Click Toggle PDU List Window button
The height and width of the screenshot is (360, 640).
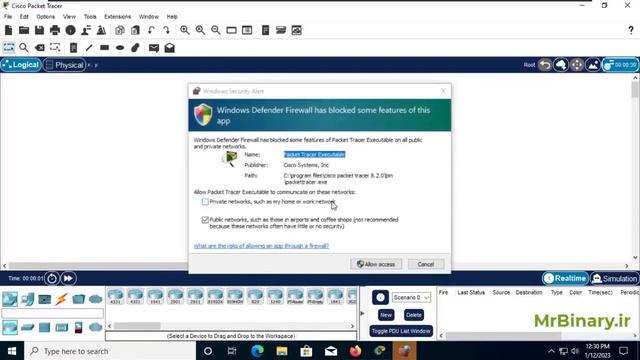pos(401,331)
